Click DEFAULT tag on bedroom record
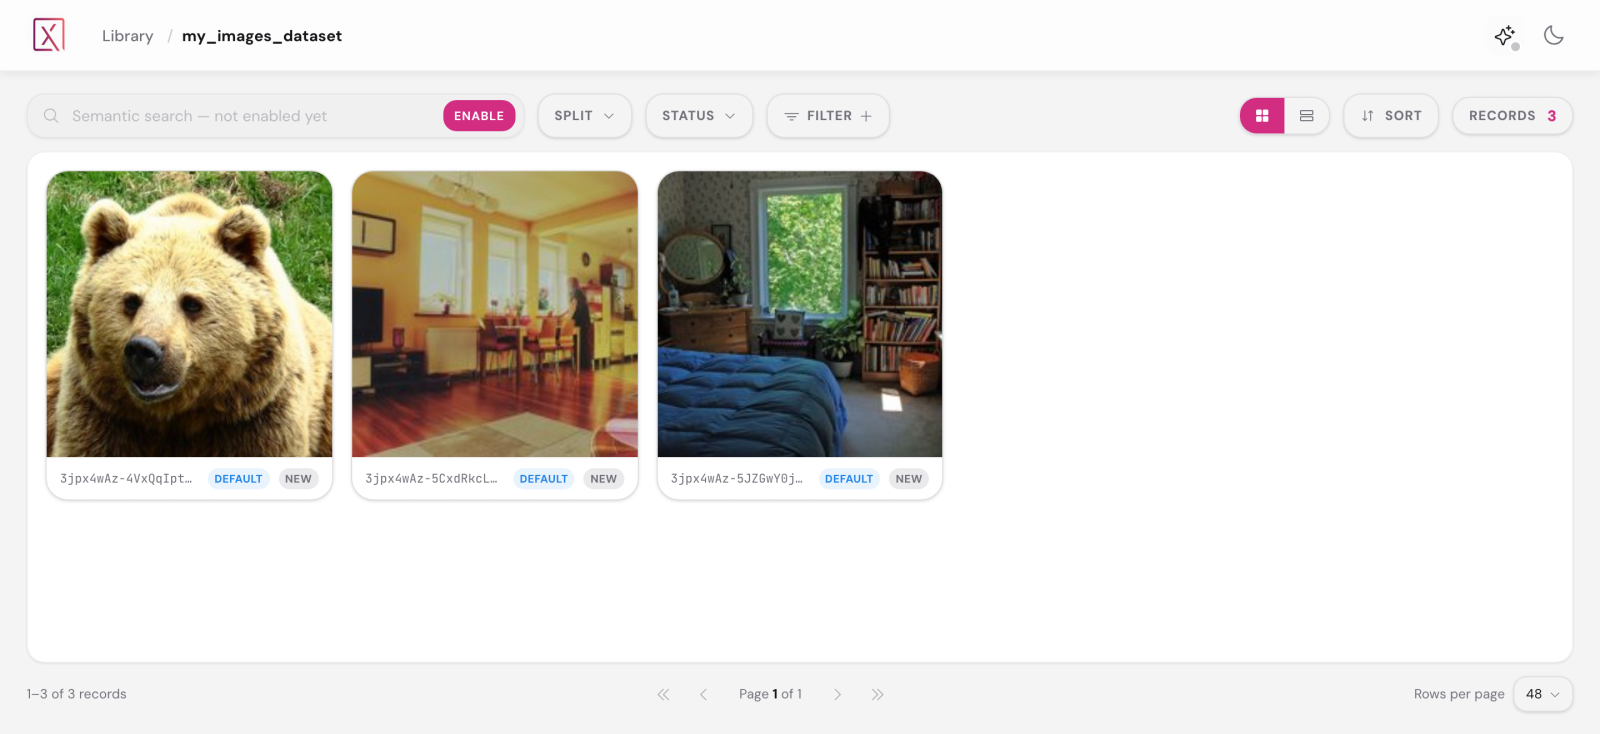 (x=849, y=479)
